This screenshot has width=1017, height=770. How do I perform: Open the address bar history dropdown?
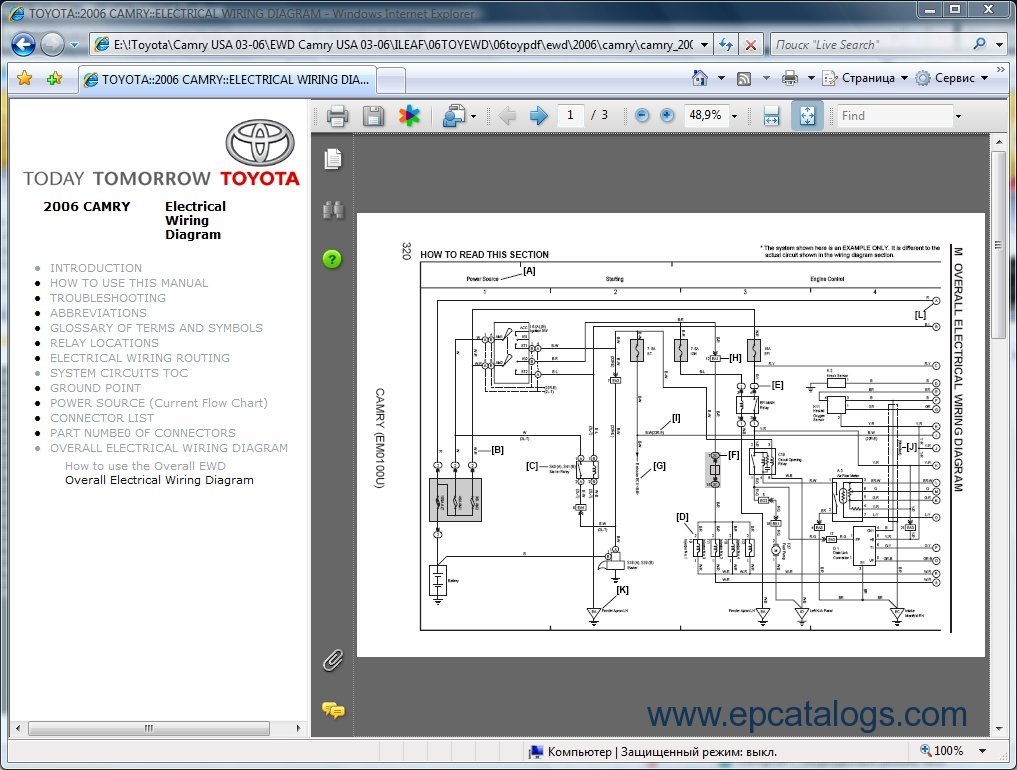pyautogui.click(x=704, y=45)
